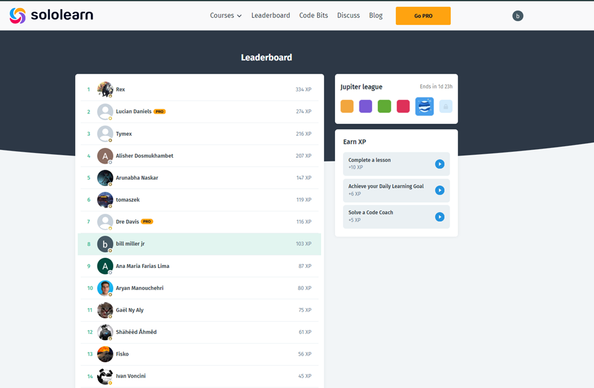Image resolution: width=594 pixels, height=388 pixels.
Task: Click the name bill miller jr
Action: (x=130, y=244)
